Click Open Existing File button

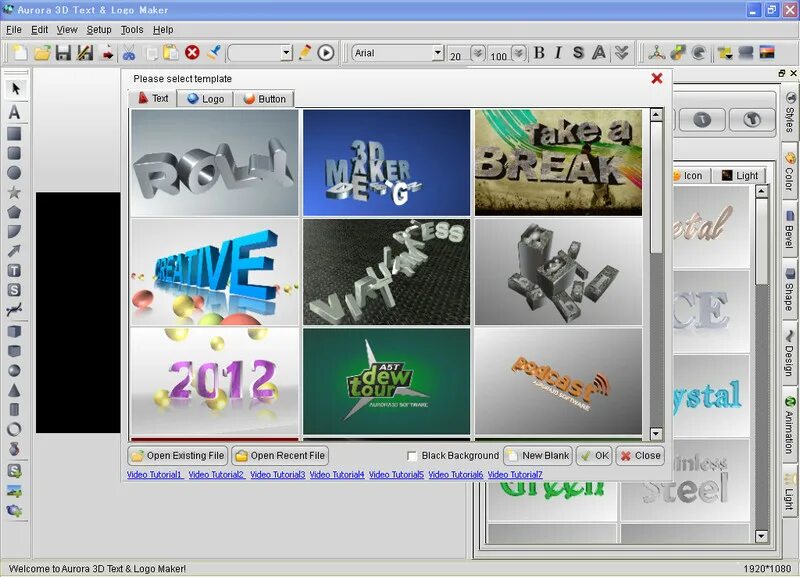point(178,456)
